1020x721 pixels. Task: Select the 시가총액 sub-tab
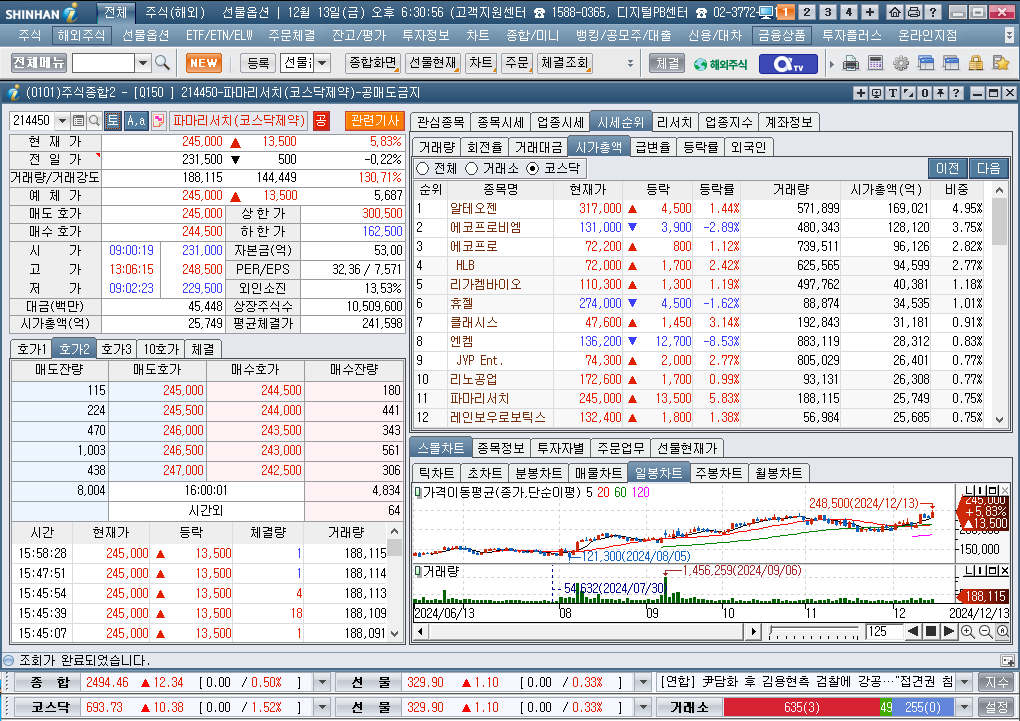click(598, 147)
